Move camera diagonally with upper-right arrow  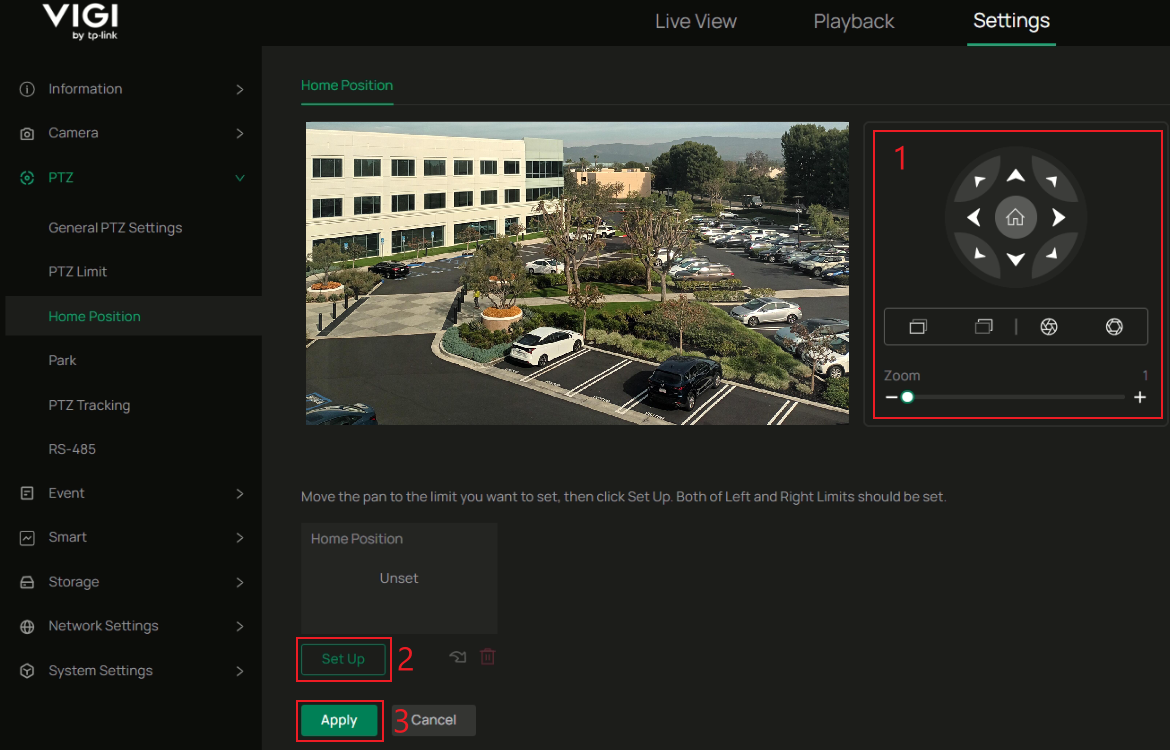coord(1051,181)
